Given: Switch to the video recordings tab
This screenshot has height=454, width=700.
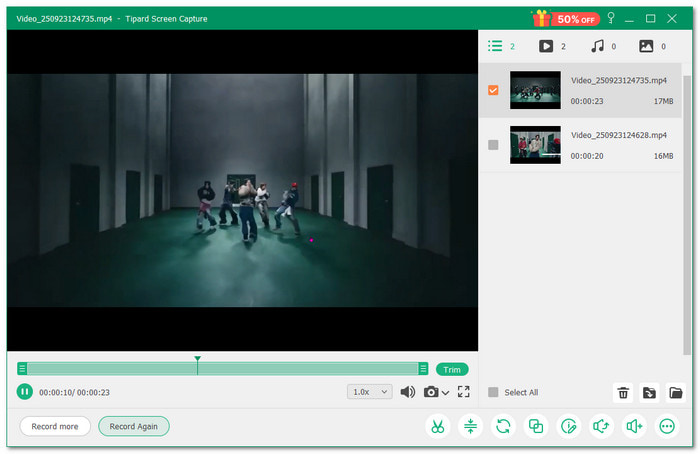Looking at the screenshot, I should (552, 46).
